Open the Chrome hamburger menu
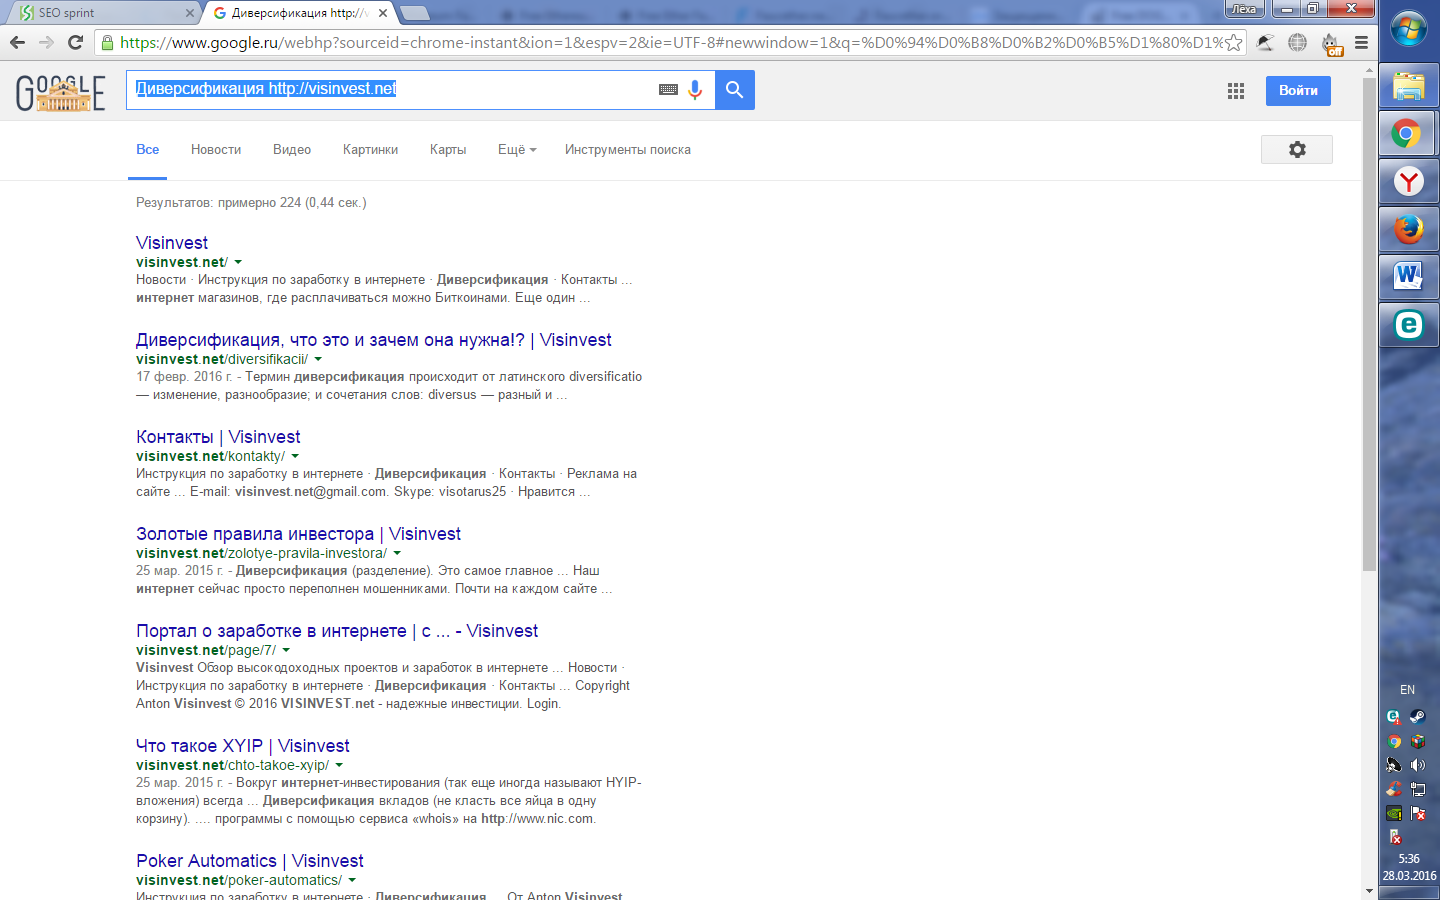The width and height of the screenshot is (1440, 900). (x=1361, y=42)
